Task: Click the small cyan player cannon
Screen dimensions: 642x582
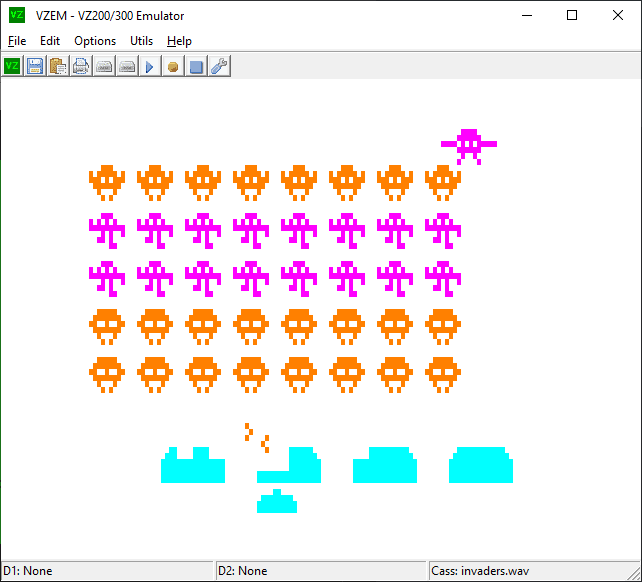Action: [x=277, y=501]
